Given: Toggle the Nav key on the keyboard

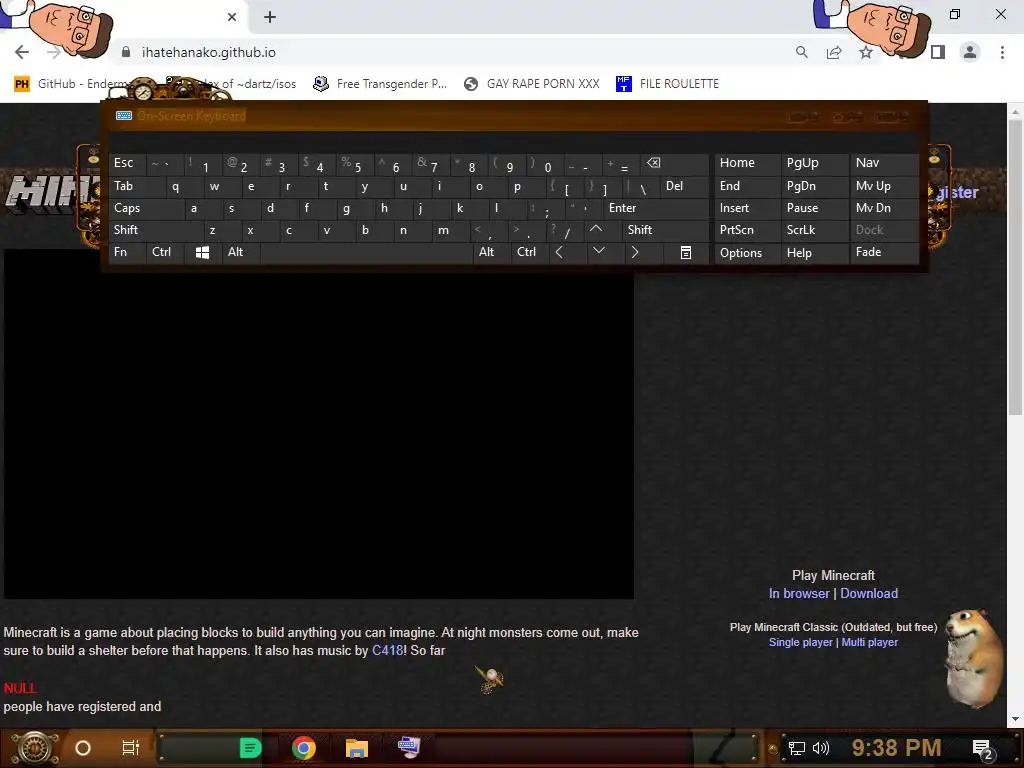Looking at the screenshot, I should point(884,163).
